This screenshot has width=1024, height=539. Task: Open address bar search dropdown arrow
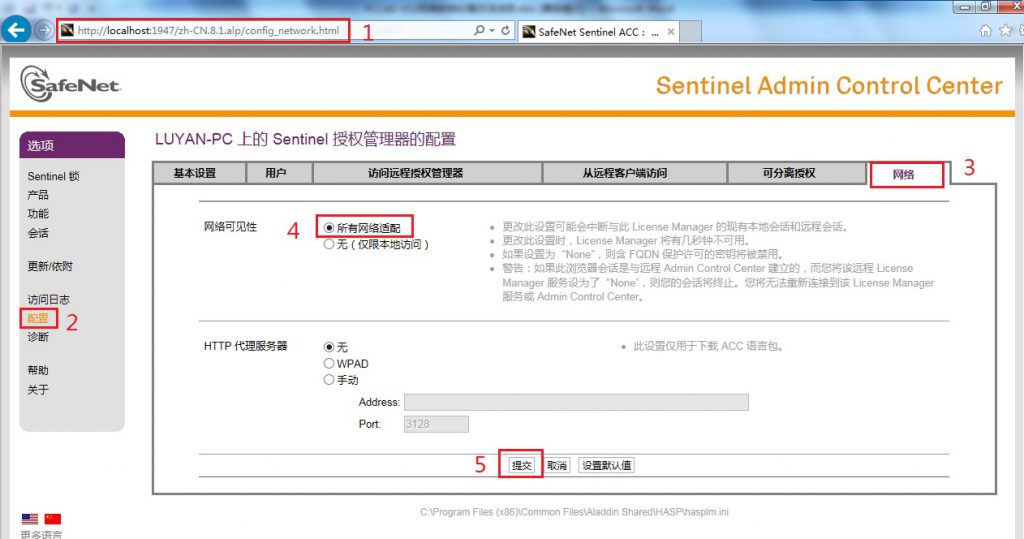492,31
